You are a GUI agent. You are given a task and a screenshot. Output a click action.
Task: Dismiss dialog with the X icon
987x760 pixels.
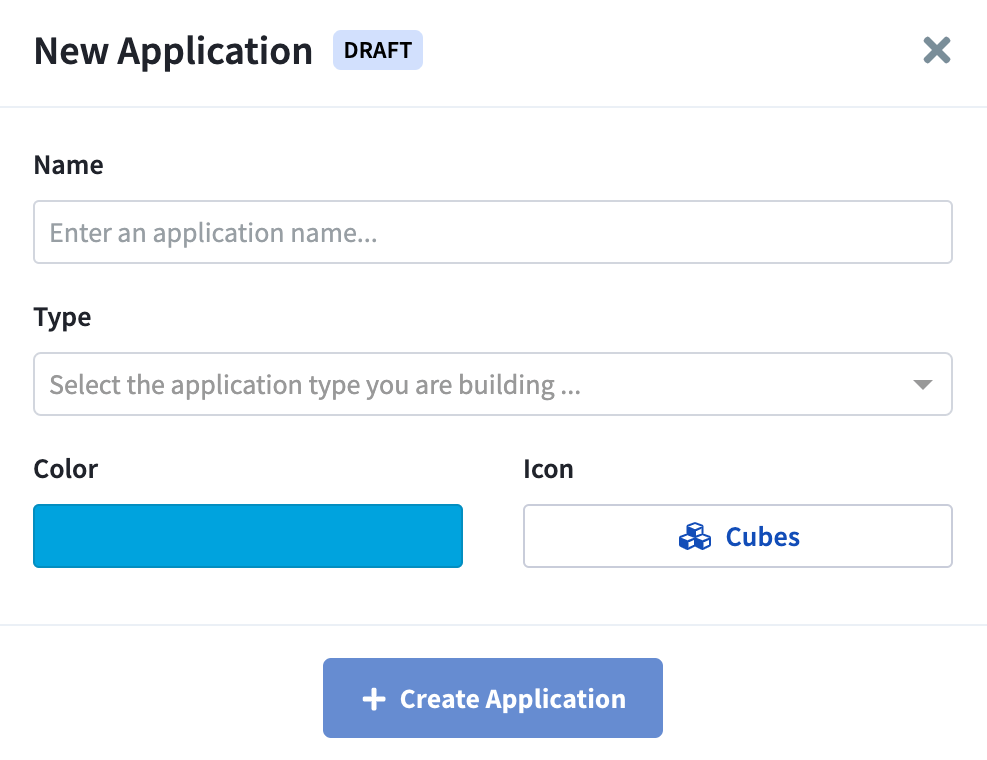tap(936, 50)
